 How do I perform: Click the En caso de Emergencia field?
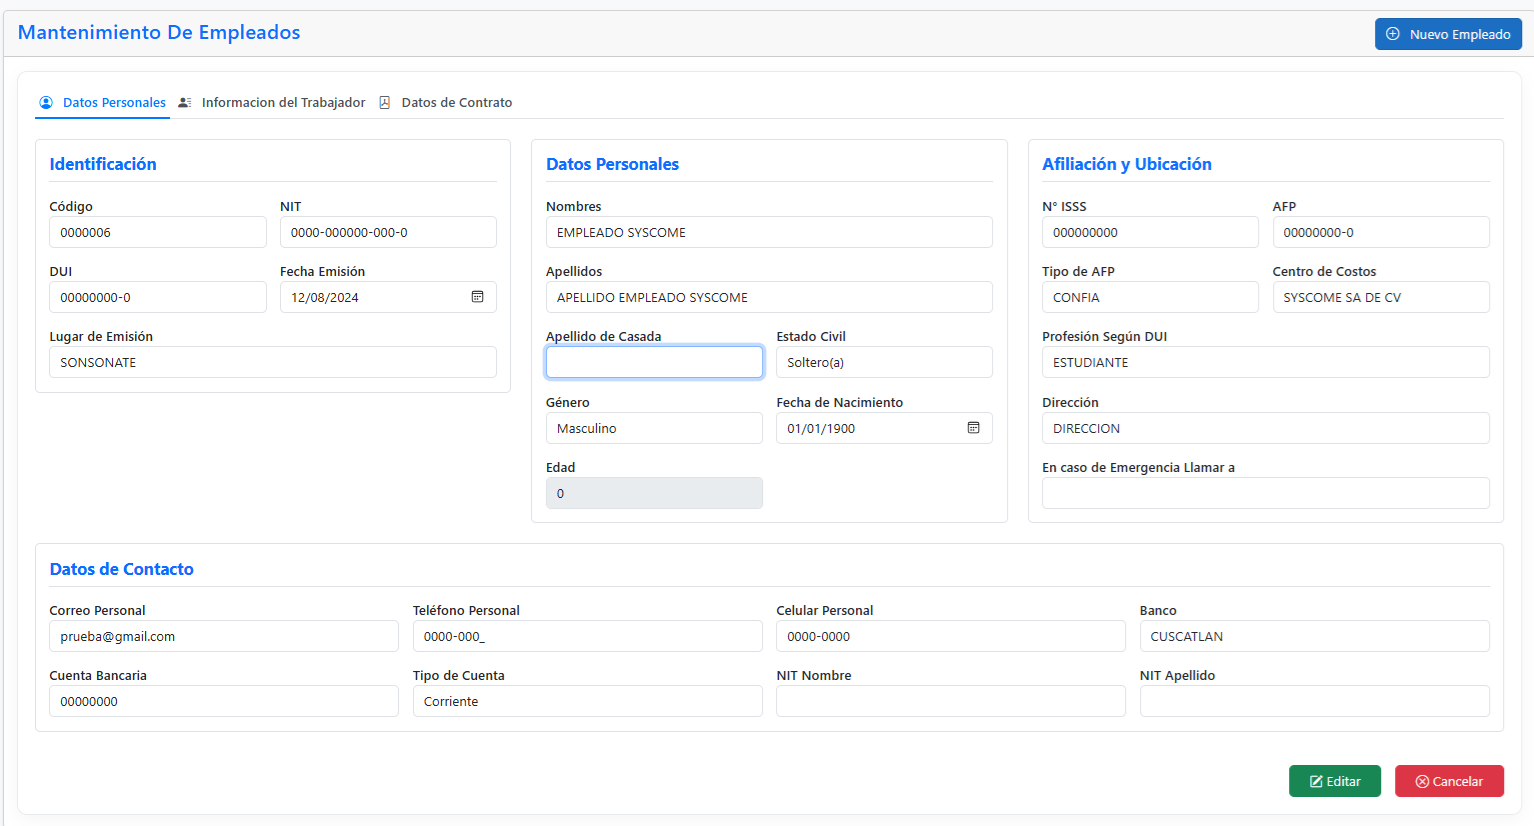click(x=1265, y=493)
